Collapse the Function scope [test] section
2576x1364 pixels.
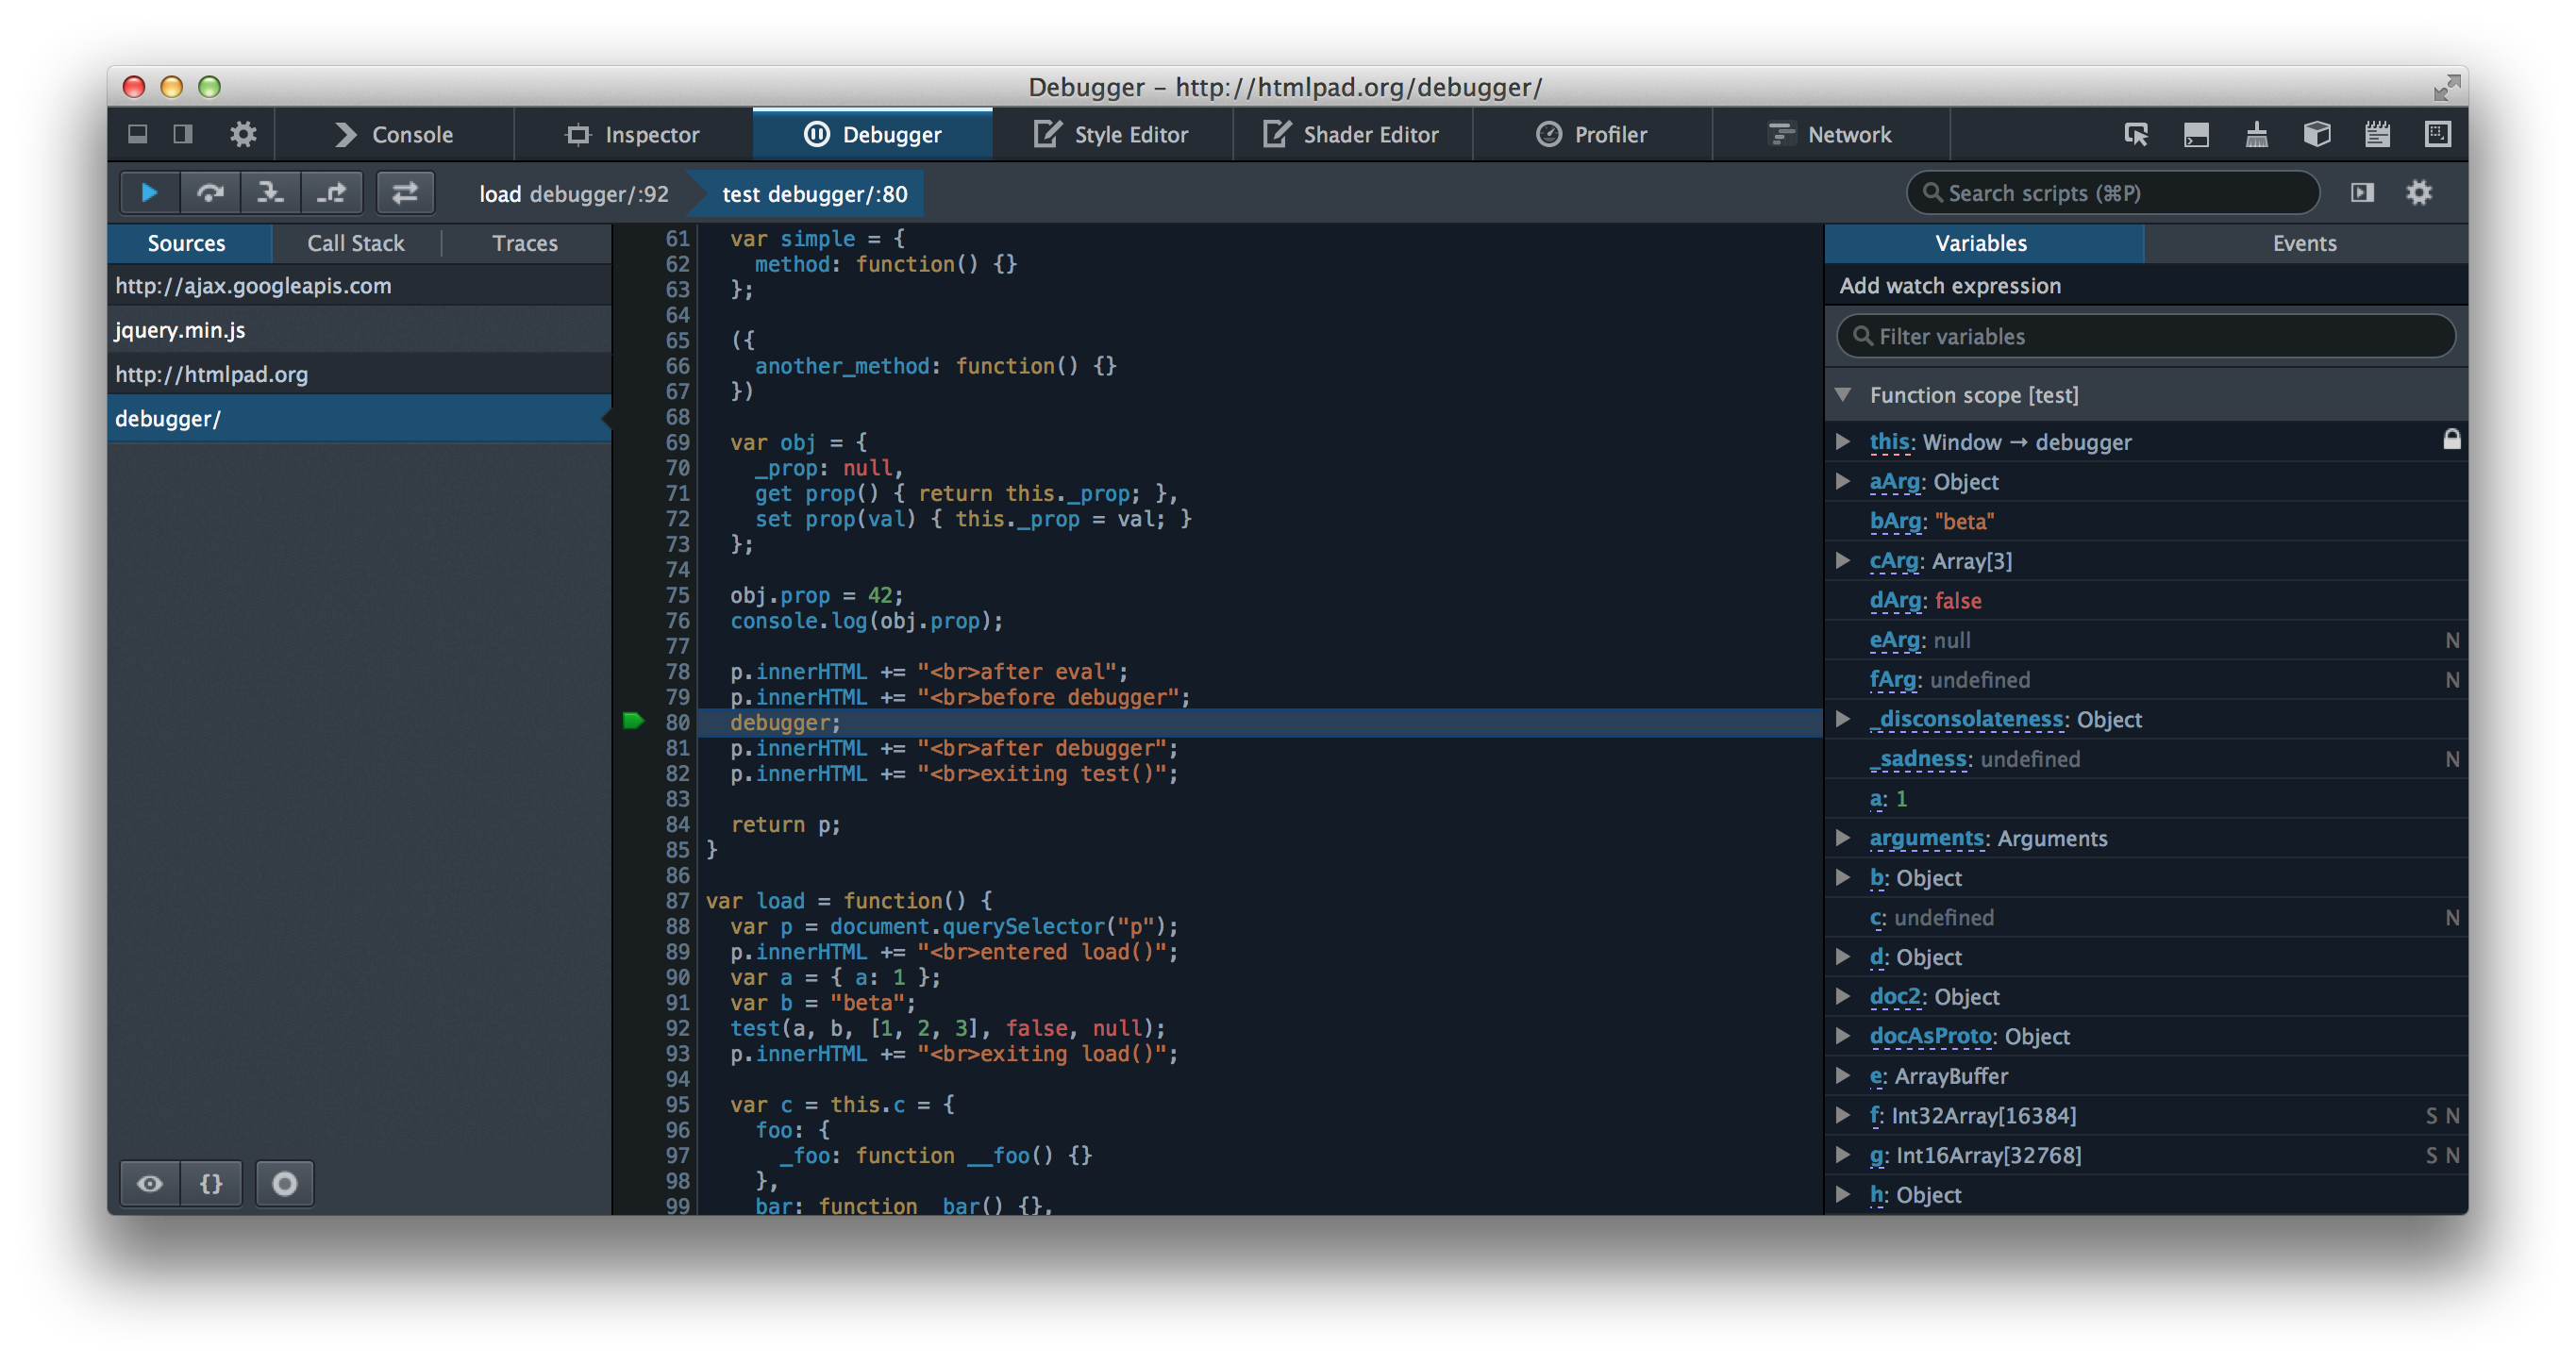click(x=1844, y=395)
